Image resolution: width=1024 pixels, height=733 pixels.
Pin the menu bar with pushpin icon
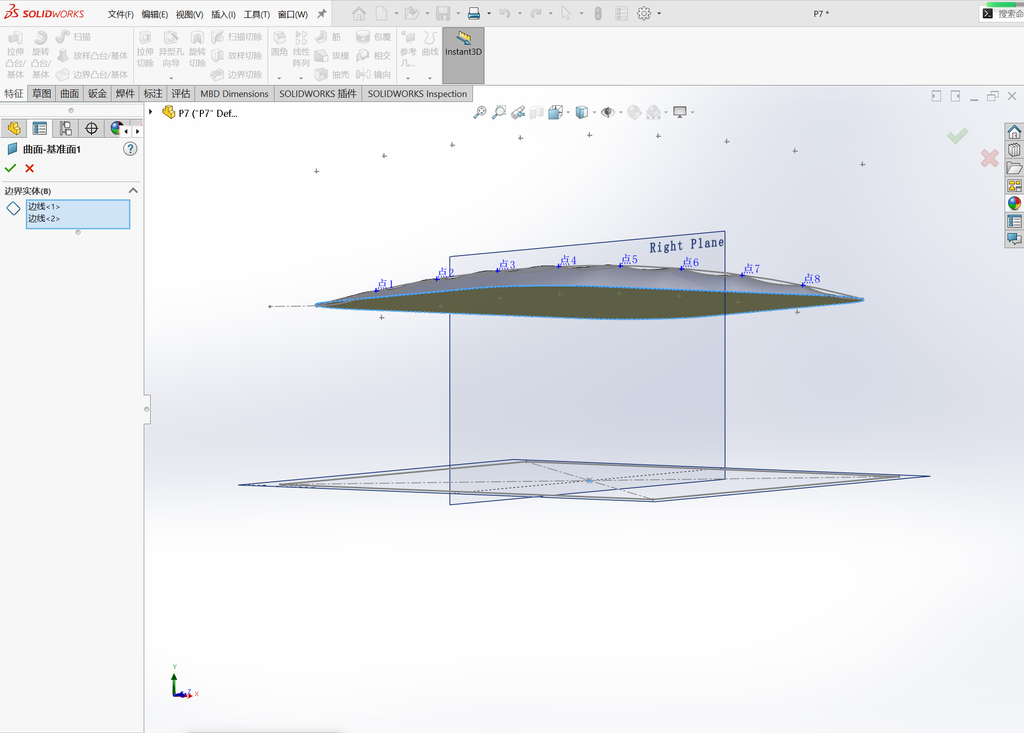tap(321, 14)
